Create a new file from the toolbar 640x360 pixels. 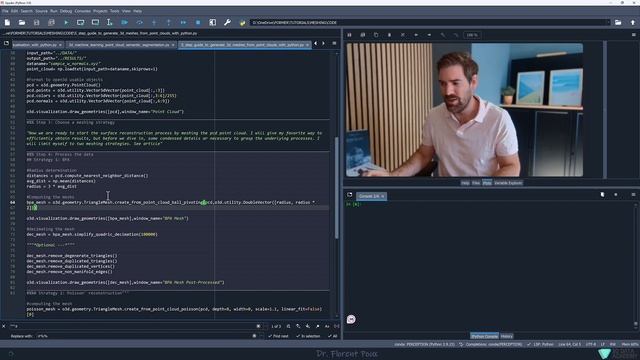7,22
